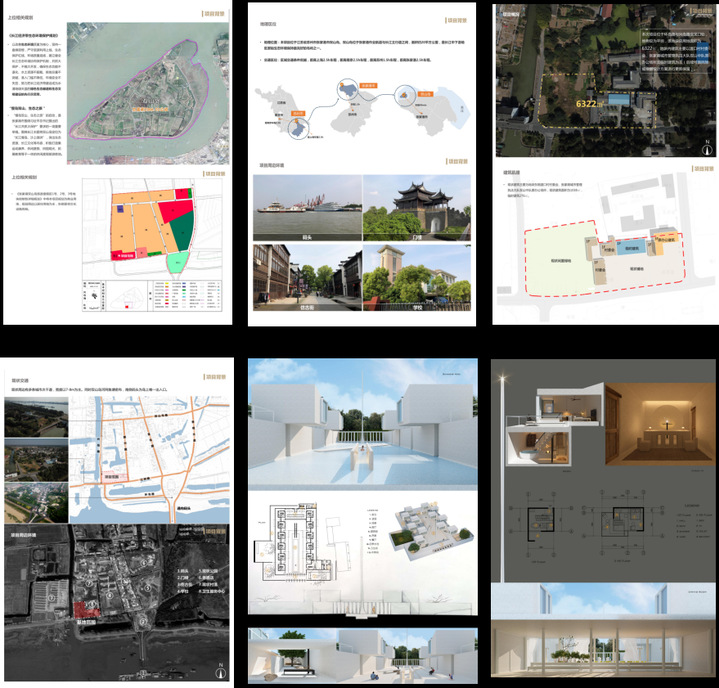The image size is (719, 688).
Task: Open the middle aerial photo of the village
Action: click(x=36, y=460)
